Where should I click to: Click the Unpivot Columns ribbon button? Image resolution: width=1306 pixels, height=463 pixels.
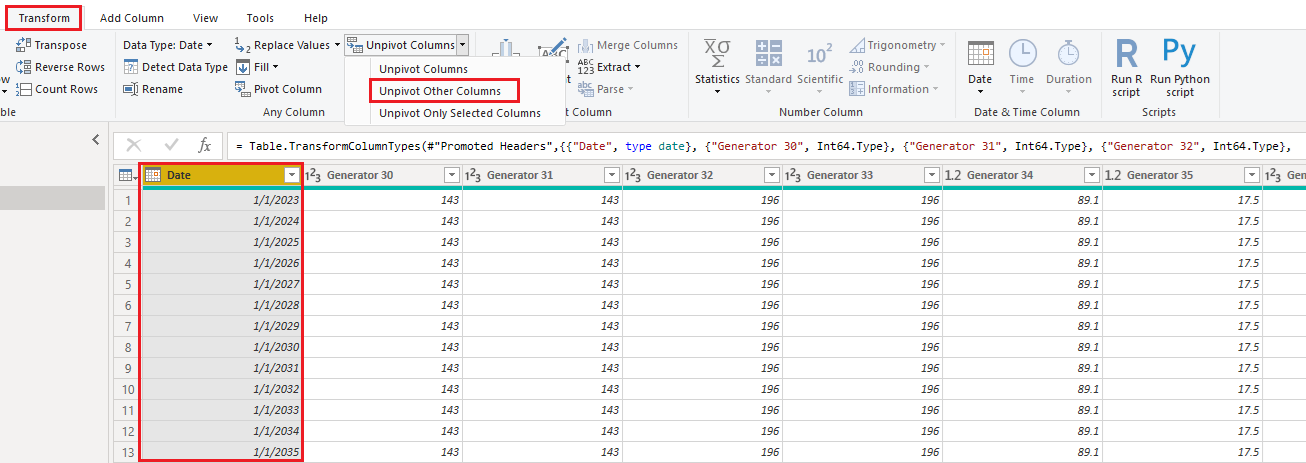[x=401, y=45]
